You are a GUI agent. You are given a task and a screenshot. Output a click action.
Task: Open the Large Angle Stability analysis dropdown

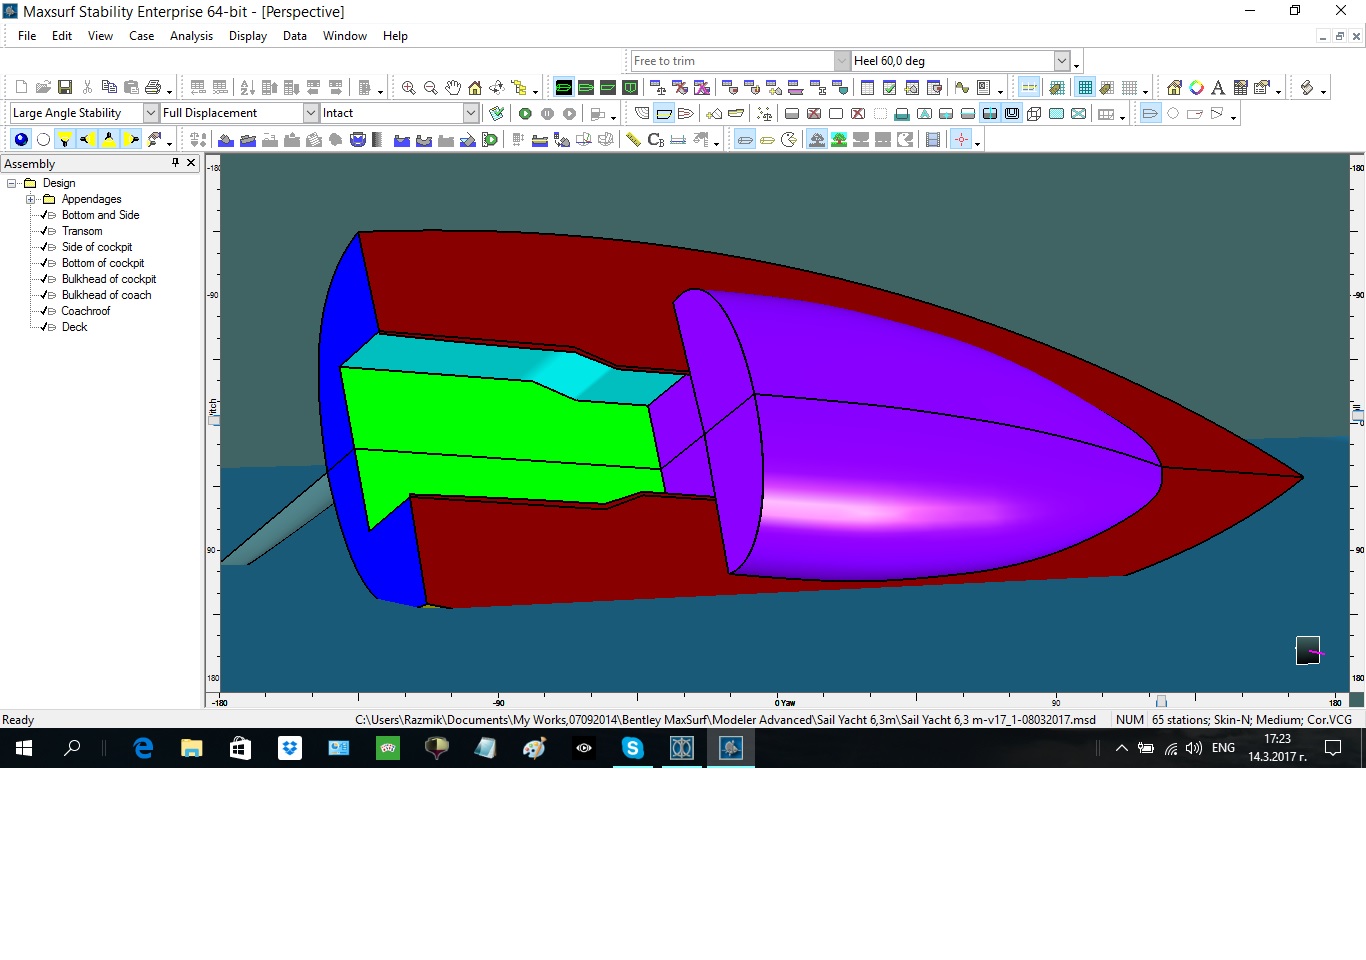(x=151, y=113)
